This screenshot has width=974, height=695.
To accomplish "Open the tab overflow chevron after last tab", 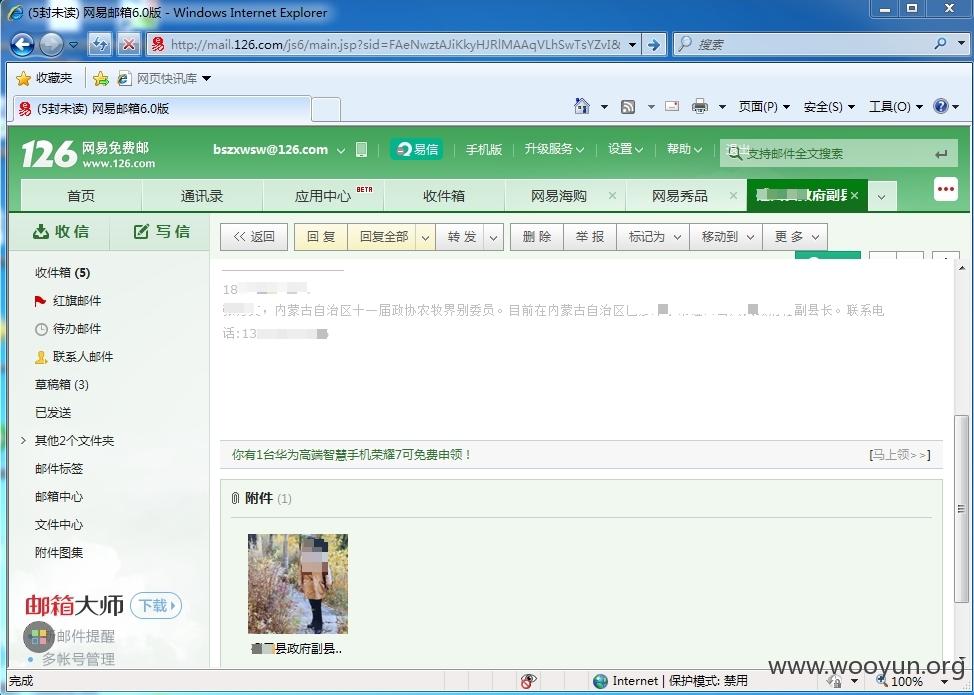I will [x=882, y=197].
